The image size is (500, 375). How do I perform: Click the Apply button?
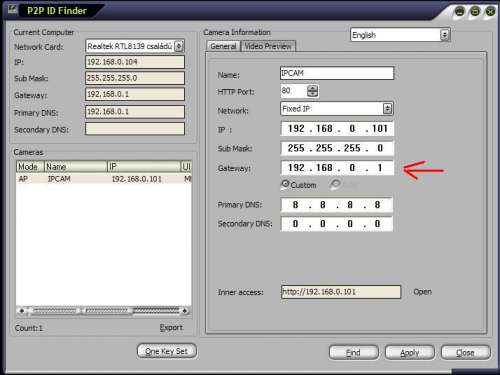pyautogui.click(x=410, y=352)
